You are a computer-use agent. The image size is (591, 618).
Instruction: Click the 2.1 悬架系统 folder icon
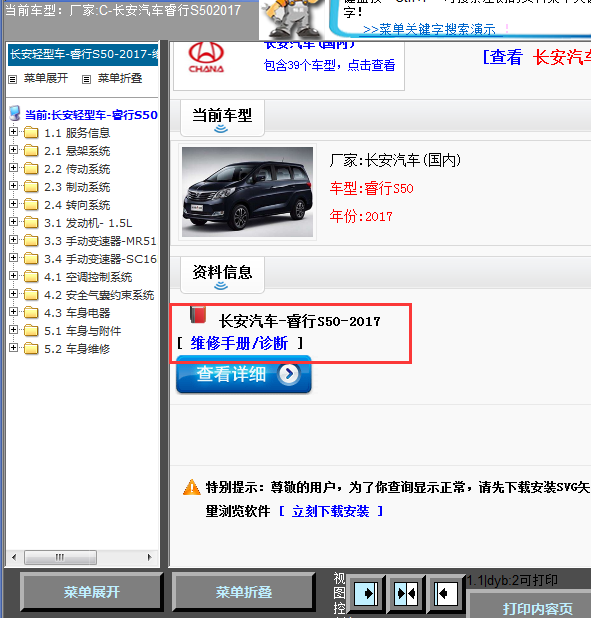point(31,151)
